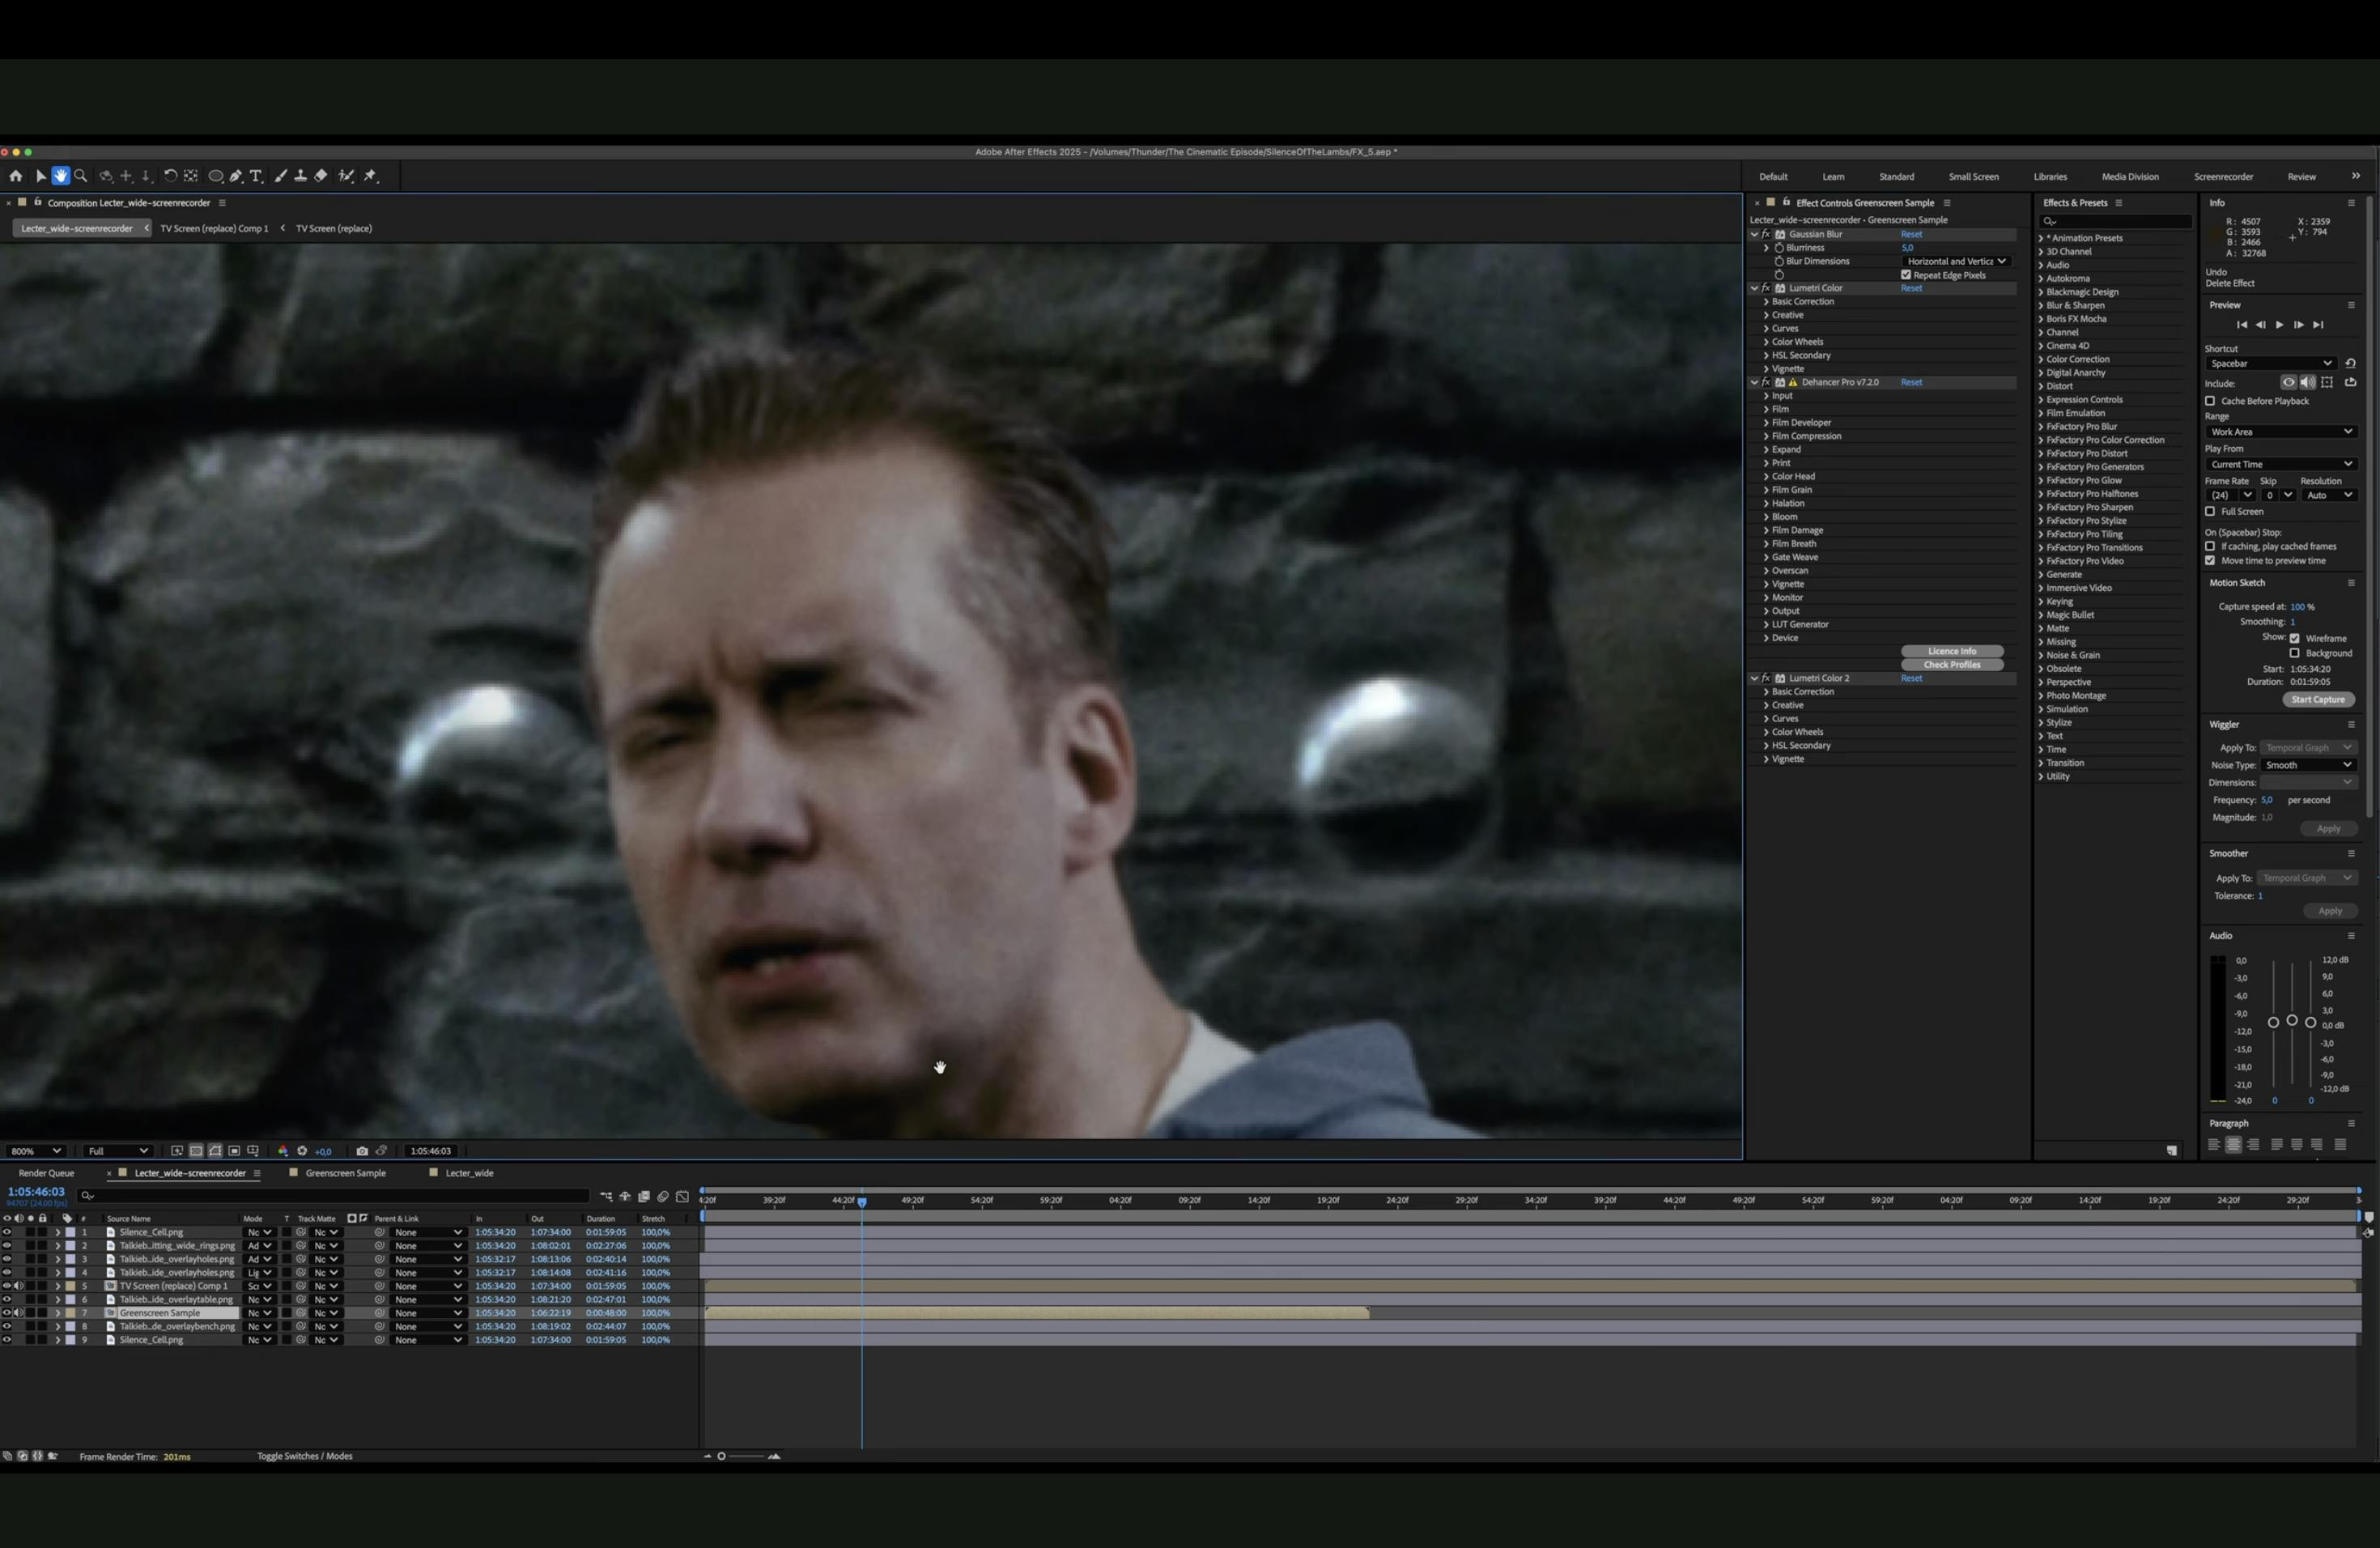
Task: Open Noise Type Smooth dropdown
Action: point(2308,765)
